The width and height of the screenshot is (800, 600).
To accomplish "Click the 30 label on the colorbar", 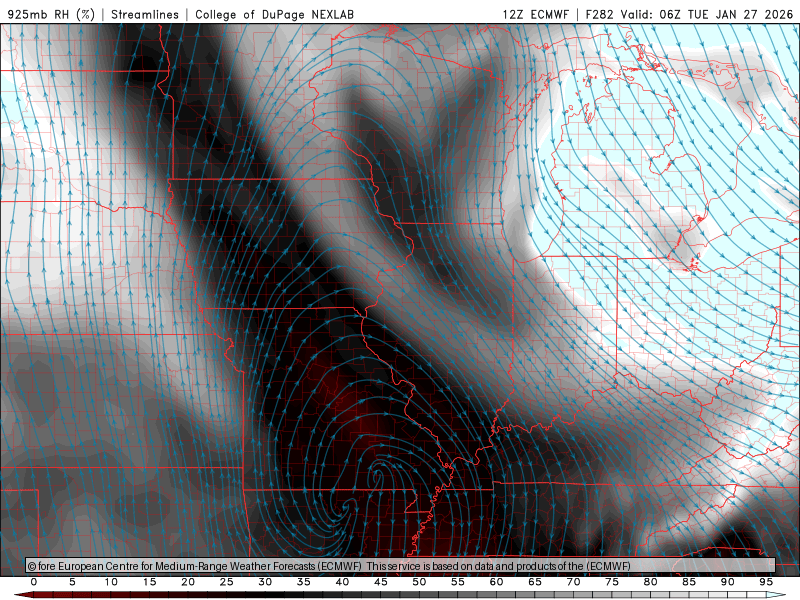I will [x=265, y=582].
